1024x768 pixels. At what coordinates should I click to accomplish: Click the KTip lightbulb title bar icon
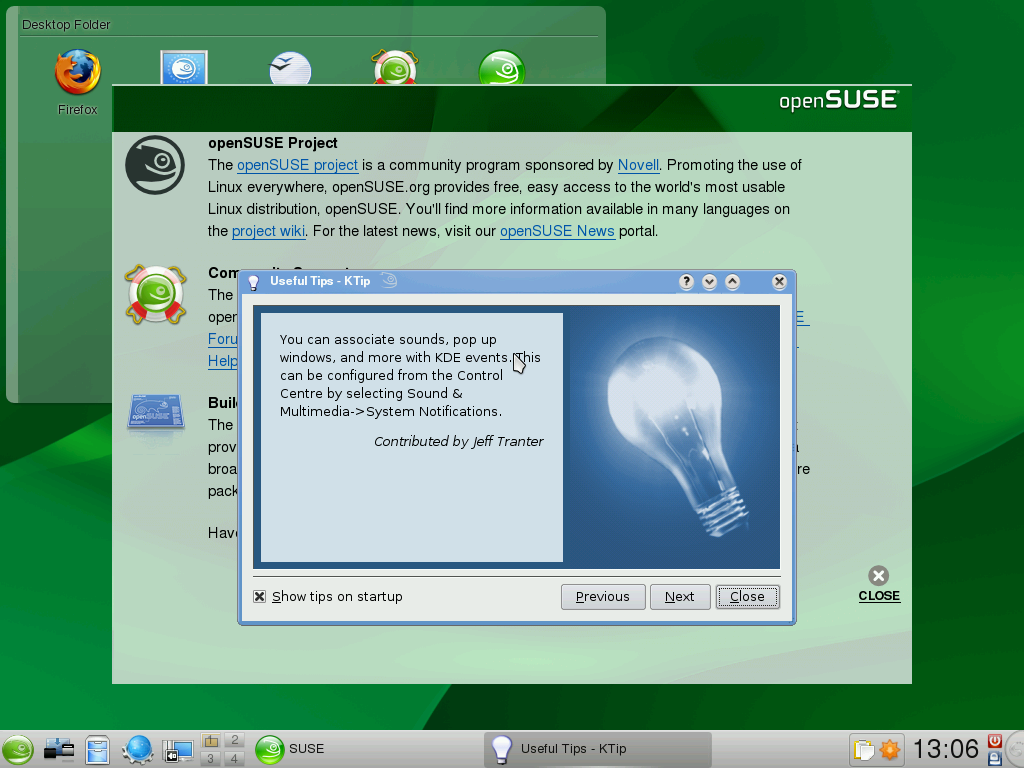coord(254,282)
